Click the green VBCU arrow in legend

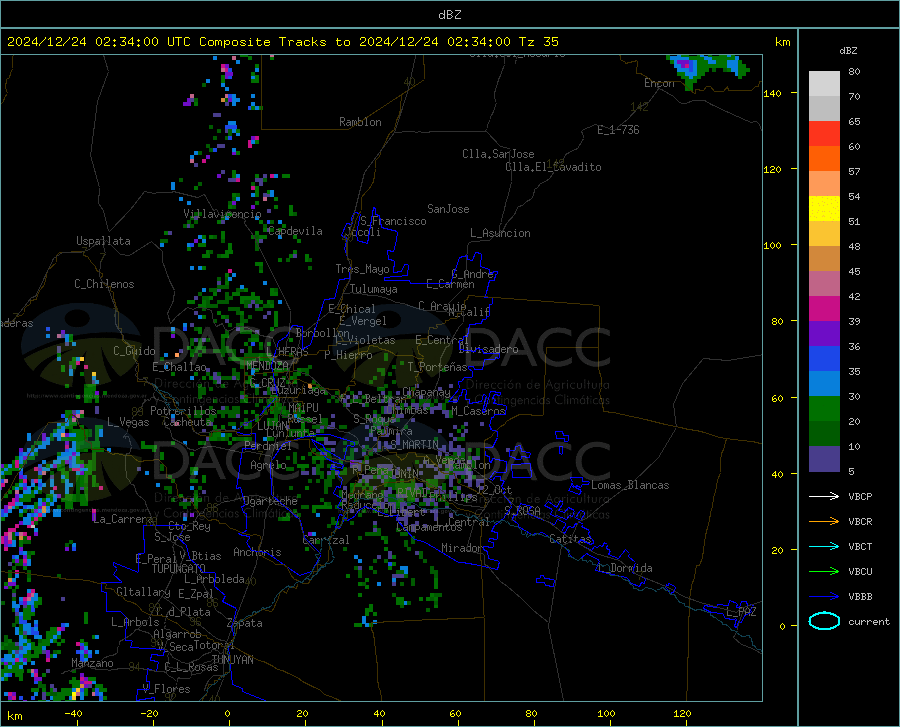[x=824, y=571]
